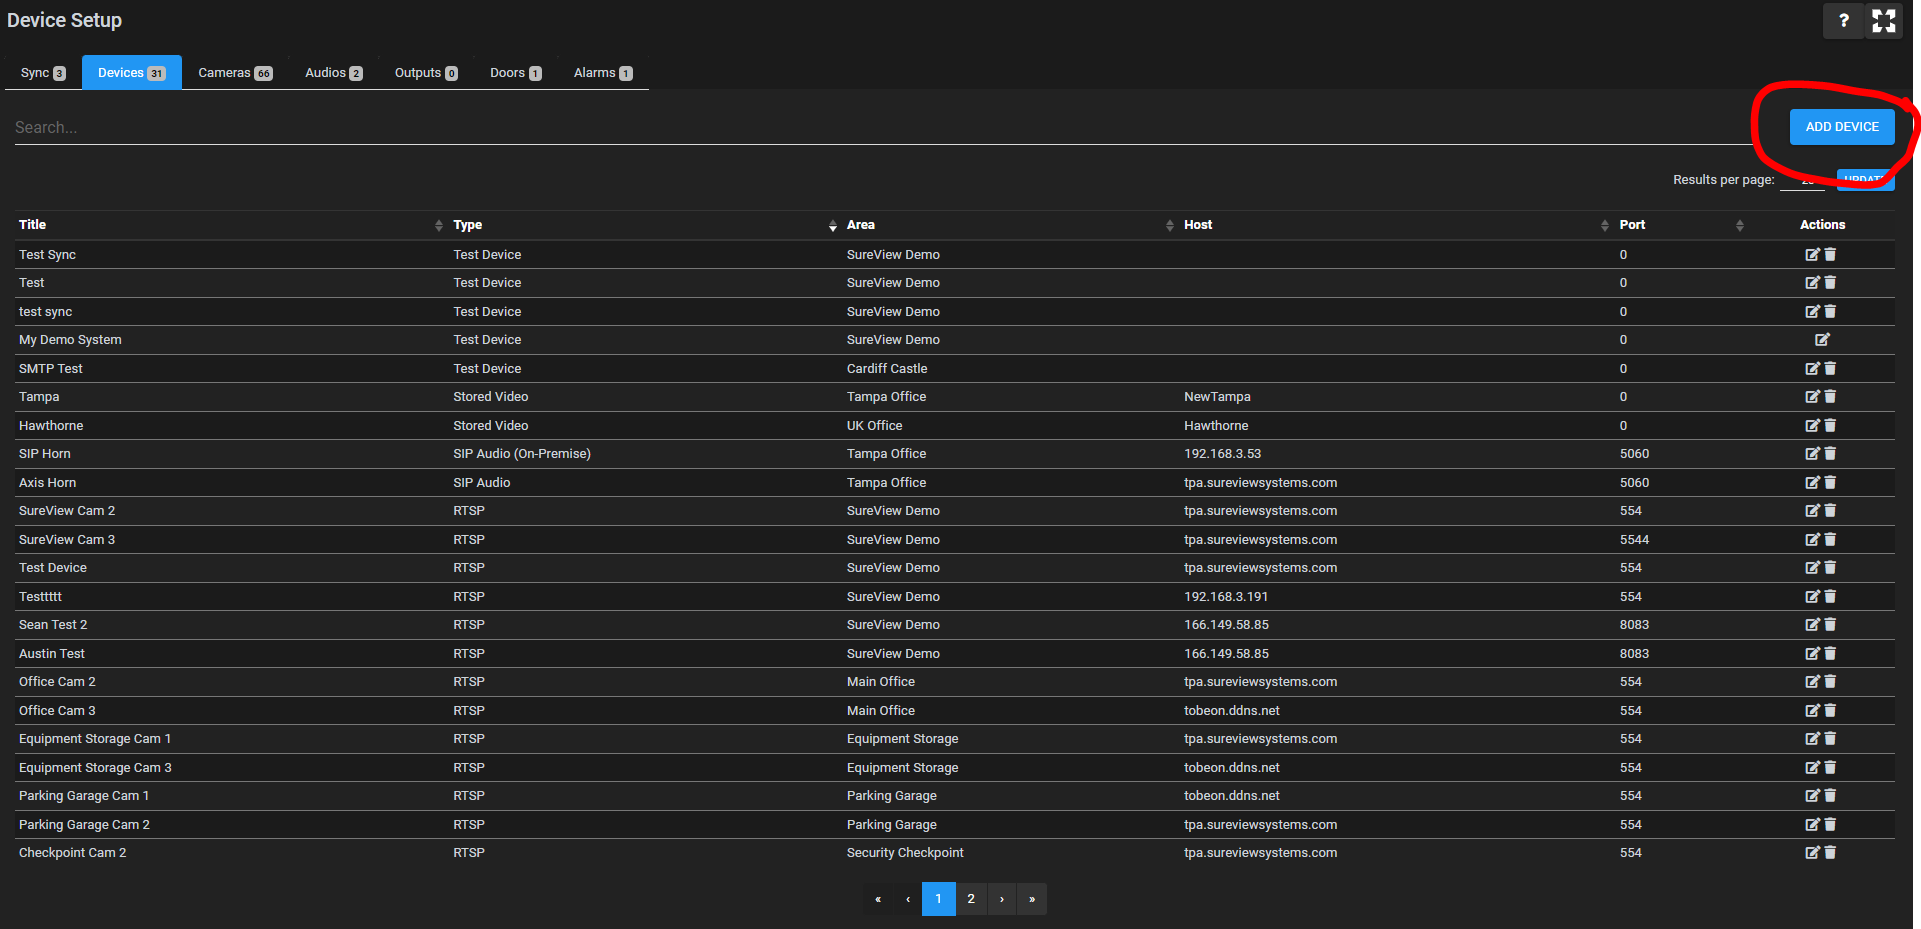Open the Alarms tab
The image size is (1921, 929).
coord(602,73)
